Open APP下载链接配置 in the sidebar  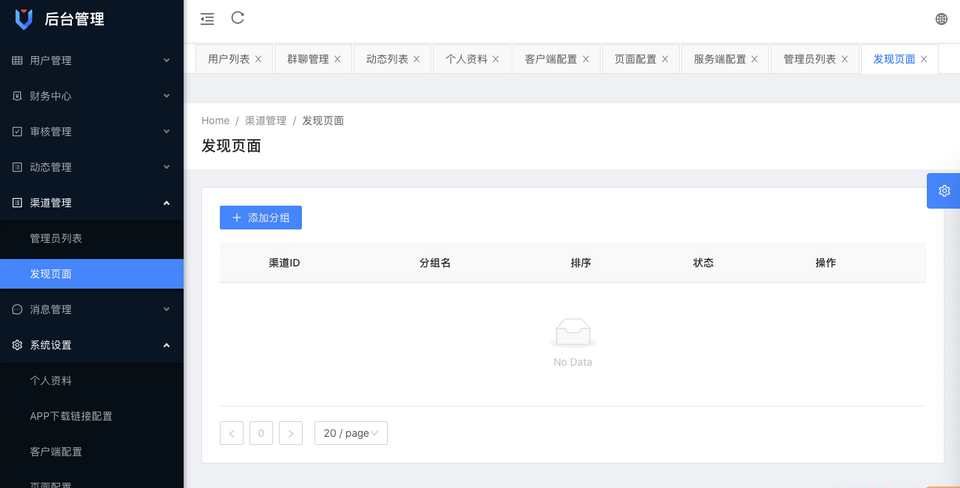click(92, 416)
